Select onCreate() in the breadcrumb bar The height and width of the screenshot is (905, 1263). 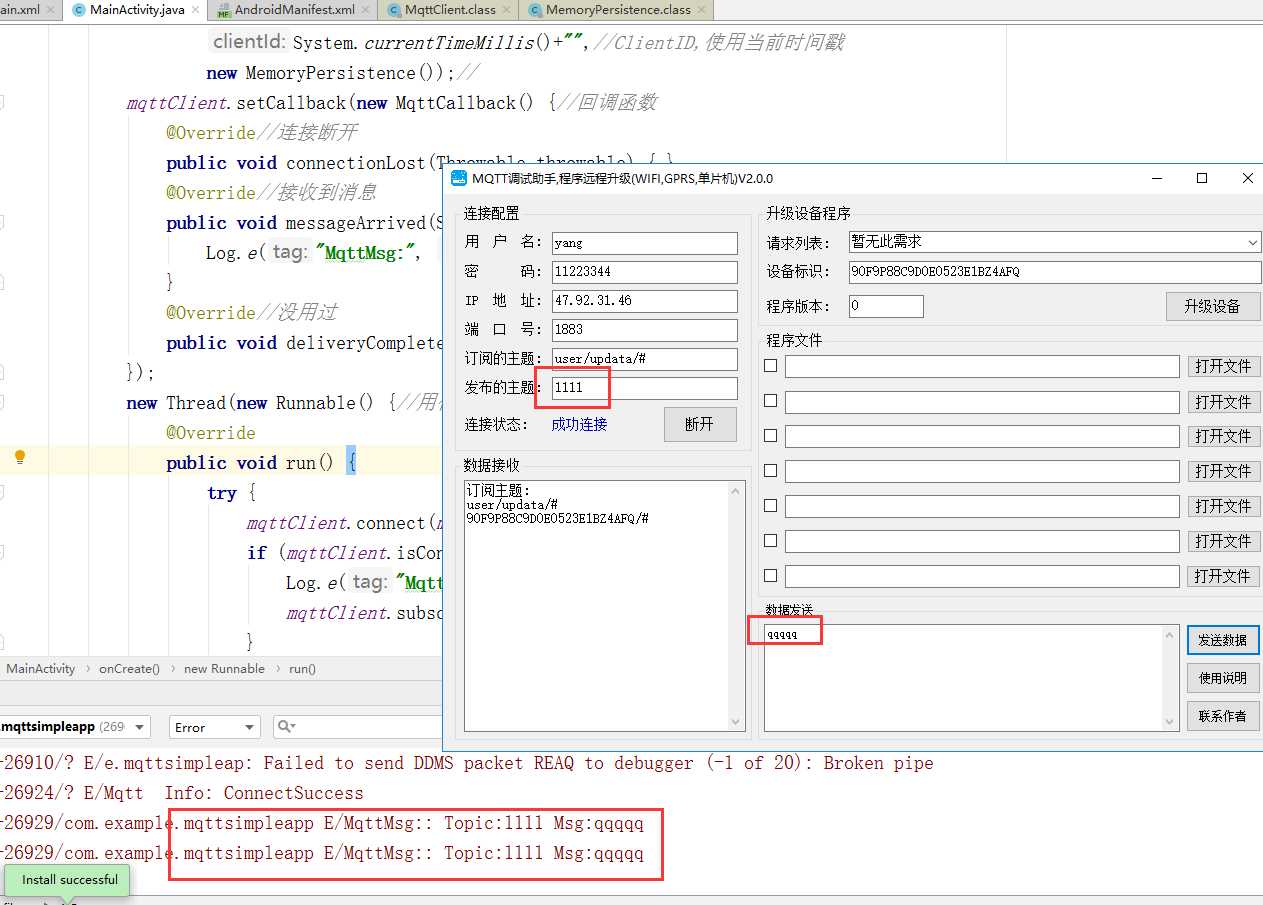click(129, 669)
